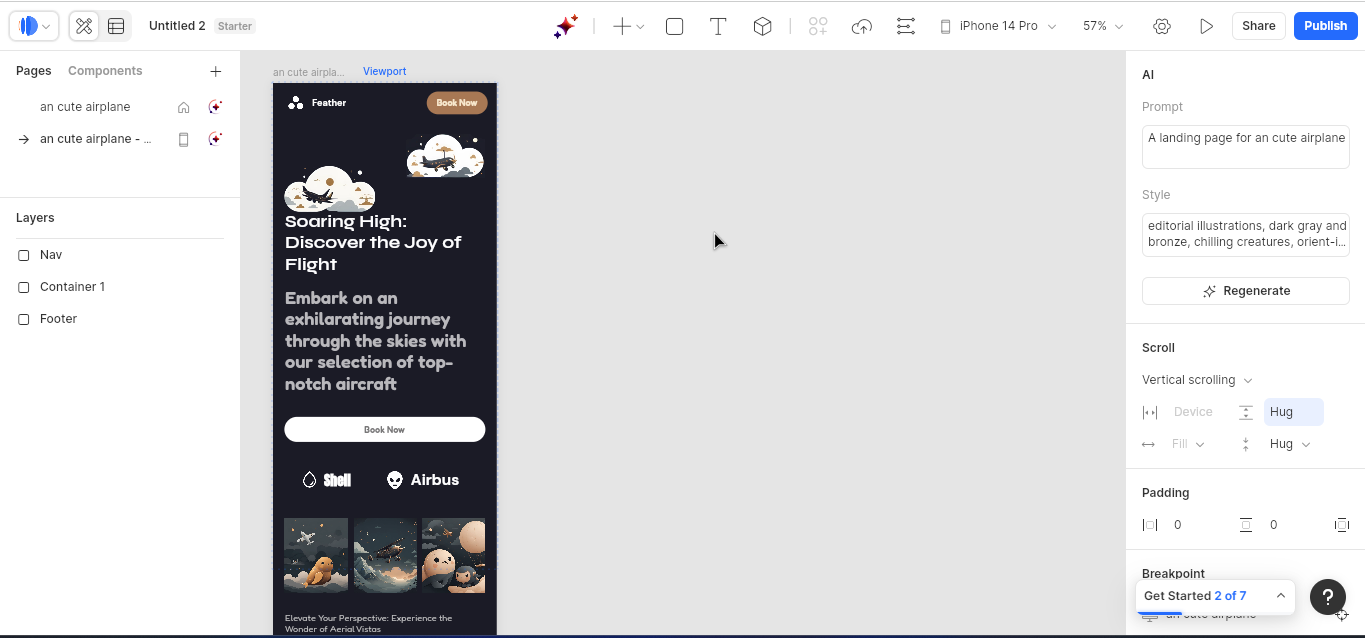Open the Framer logo menu chevron
The width and height of the screenshot is (1365, 638).
[46, 27]
